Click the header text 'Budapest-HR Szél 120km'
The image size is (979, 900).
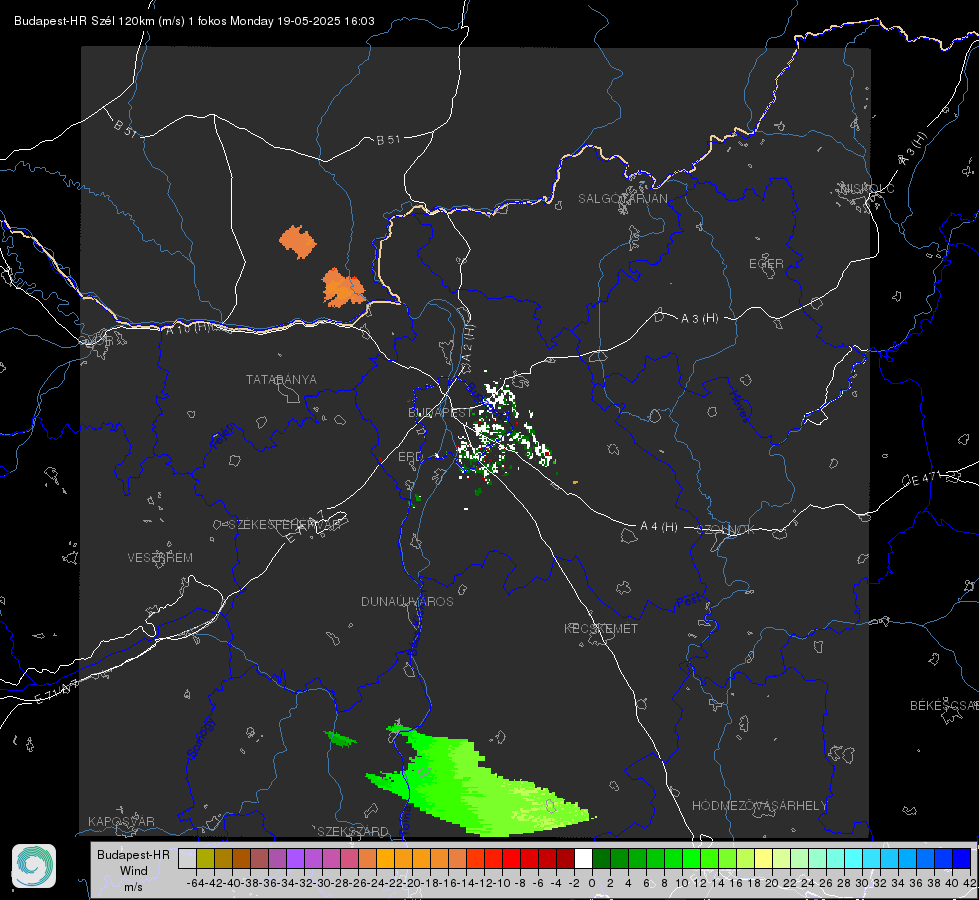(84, 21)
